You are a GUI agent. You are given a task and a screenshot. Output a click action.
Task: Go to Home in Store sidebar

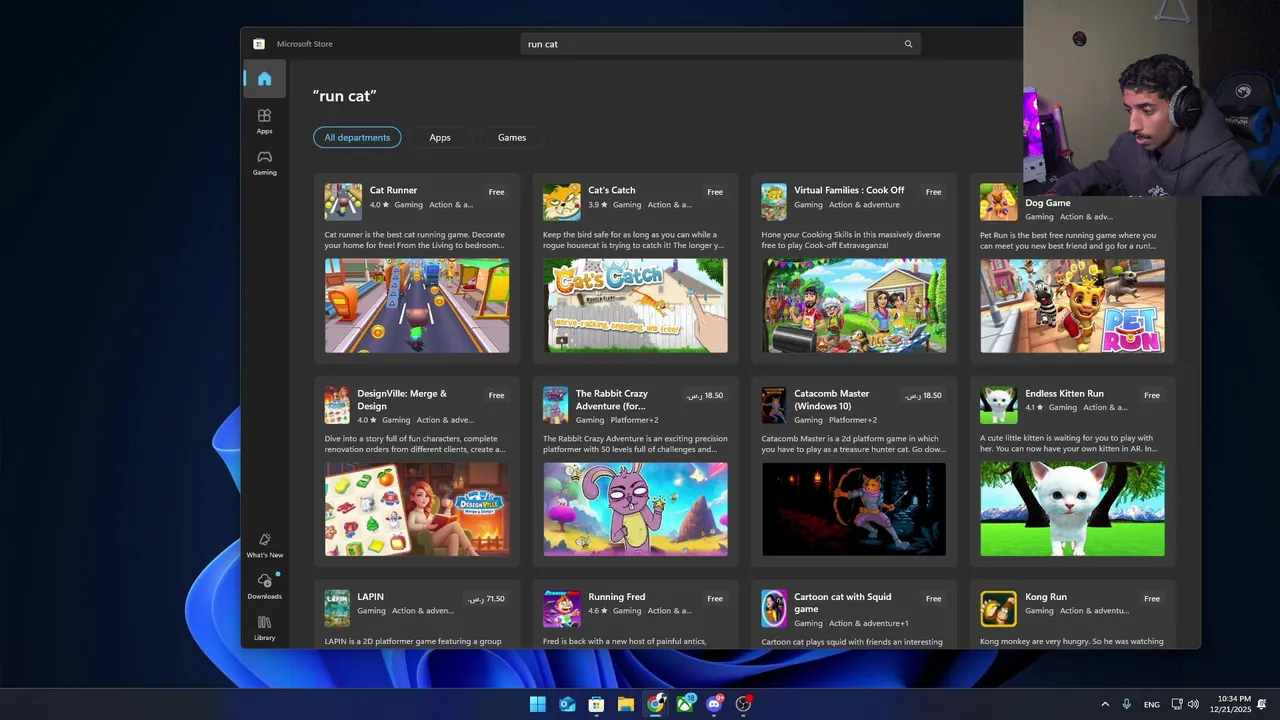[264, 79]
